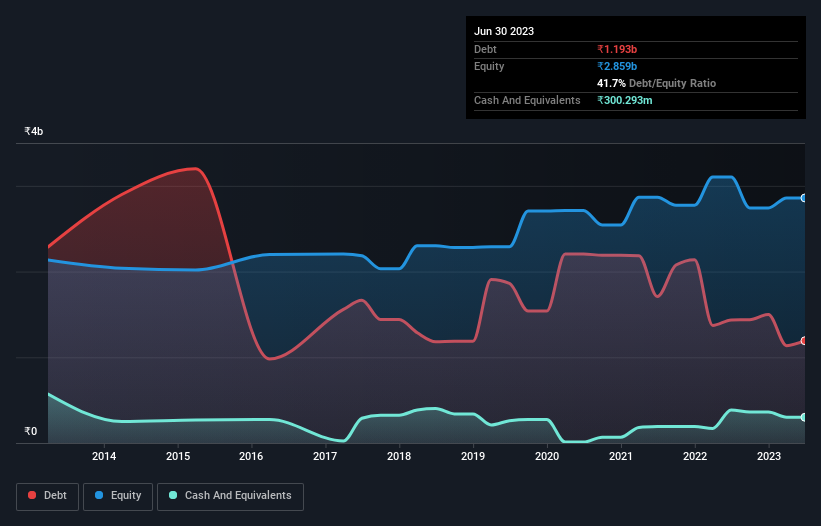Click the 2017 x-axis label
Image resolution: width=821 pixels, height=526 pixels.
point(325,456)
